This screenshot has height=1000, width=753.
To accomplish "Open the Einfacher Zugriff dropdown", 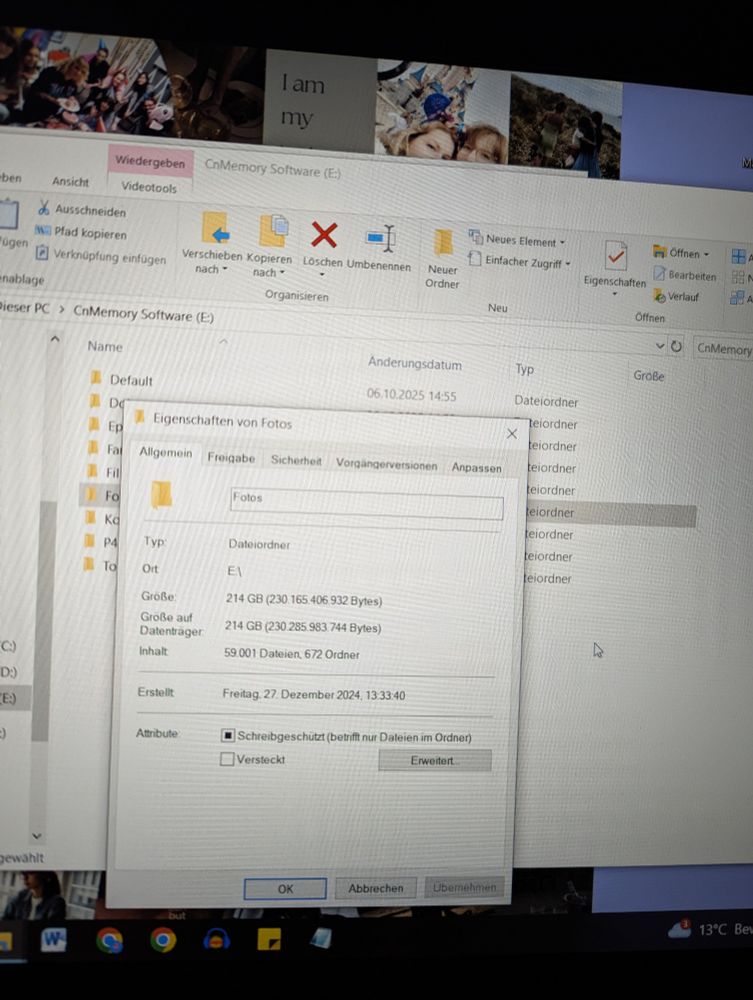I will point(519,261).
